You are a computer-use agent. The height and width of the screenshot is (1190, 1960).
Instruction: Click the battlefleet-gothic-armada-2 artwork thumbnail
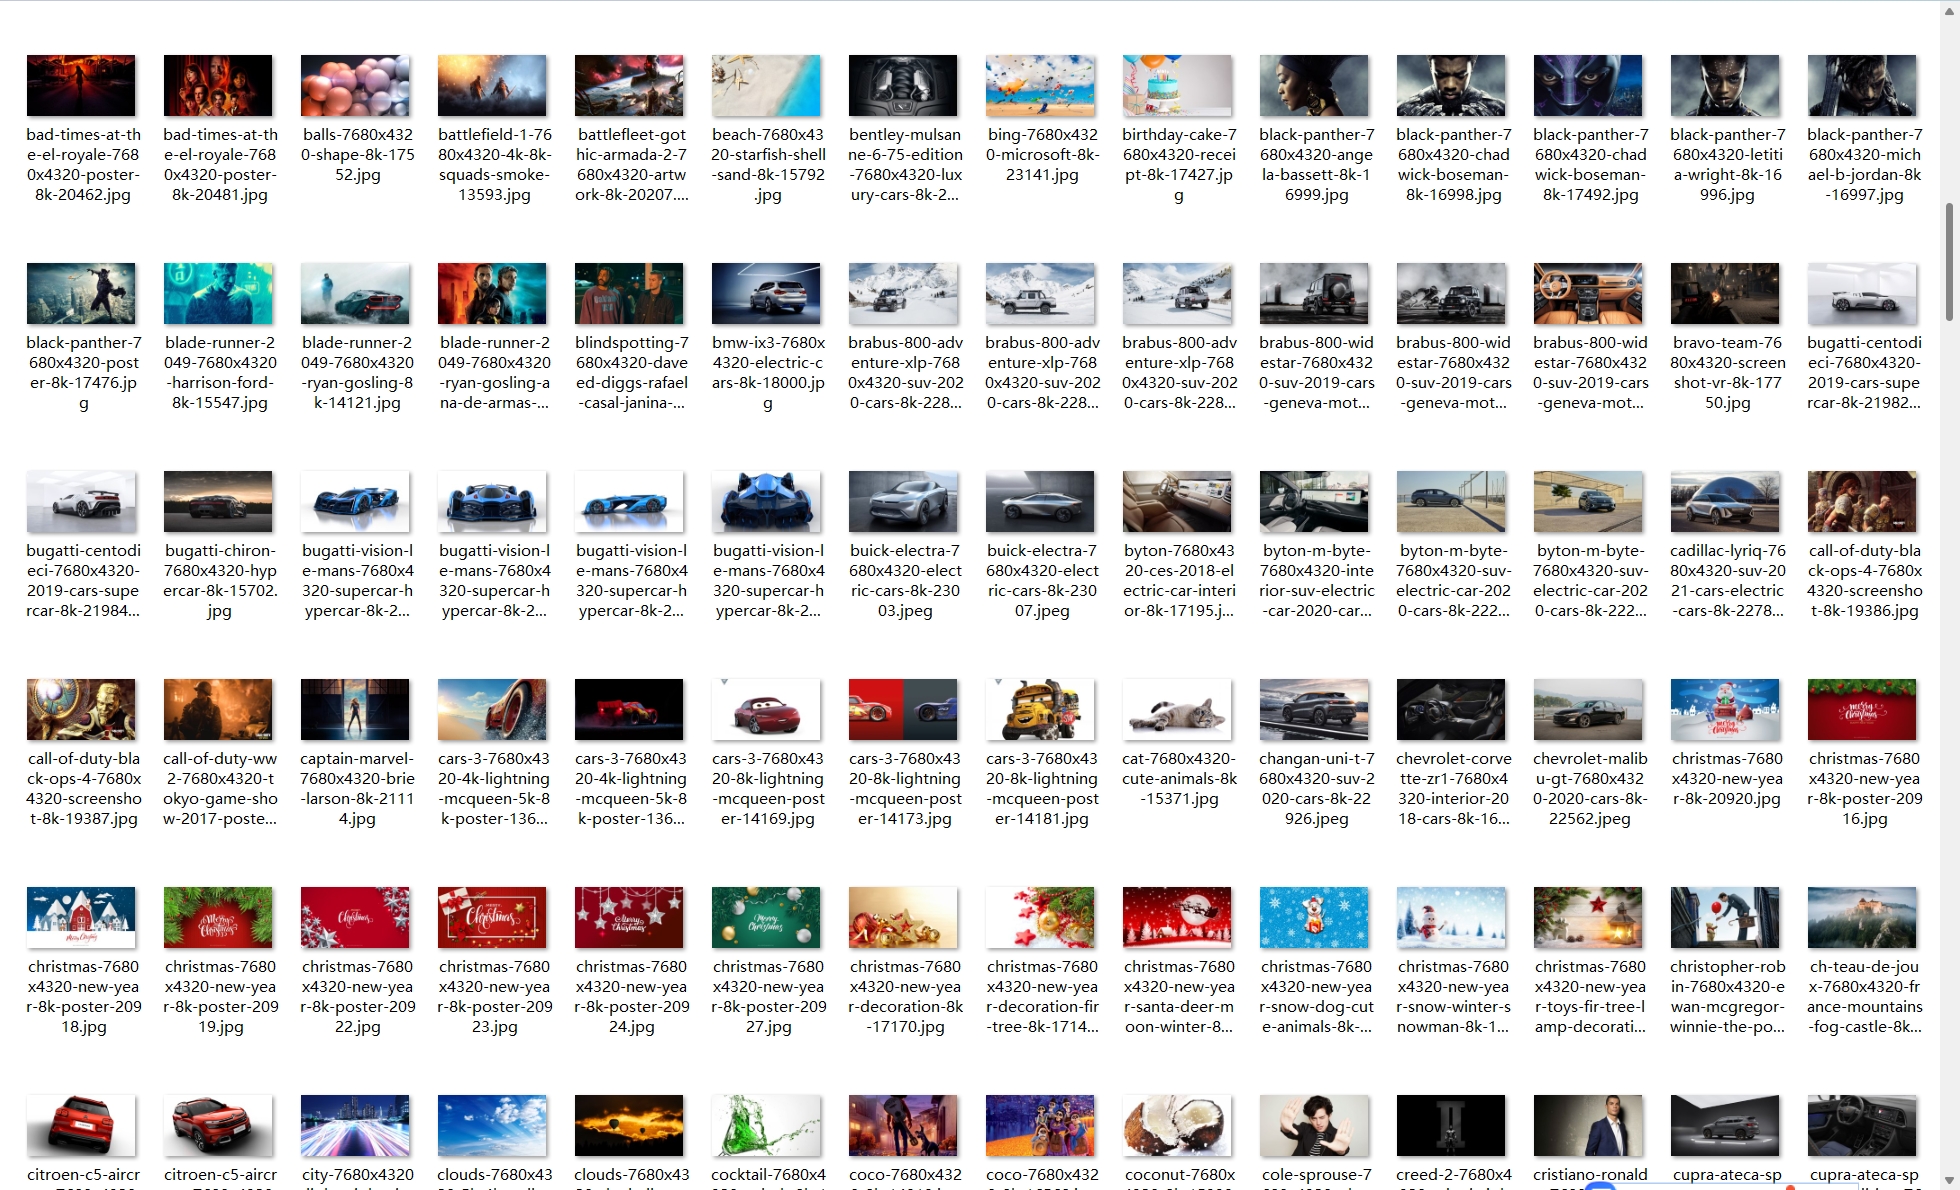tap(629, 86)
